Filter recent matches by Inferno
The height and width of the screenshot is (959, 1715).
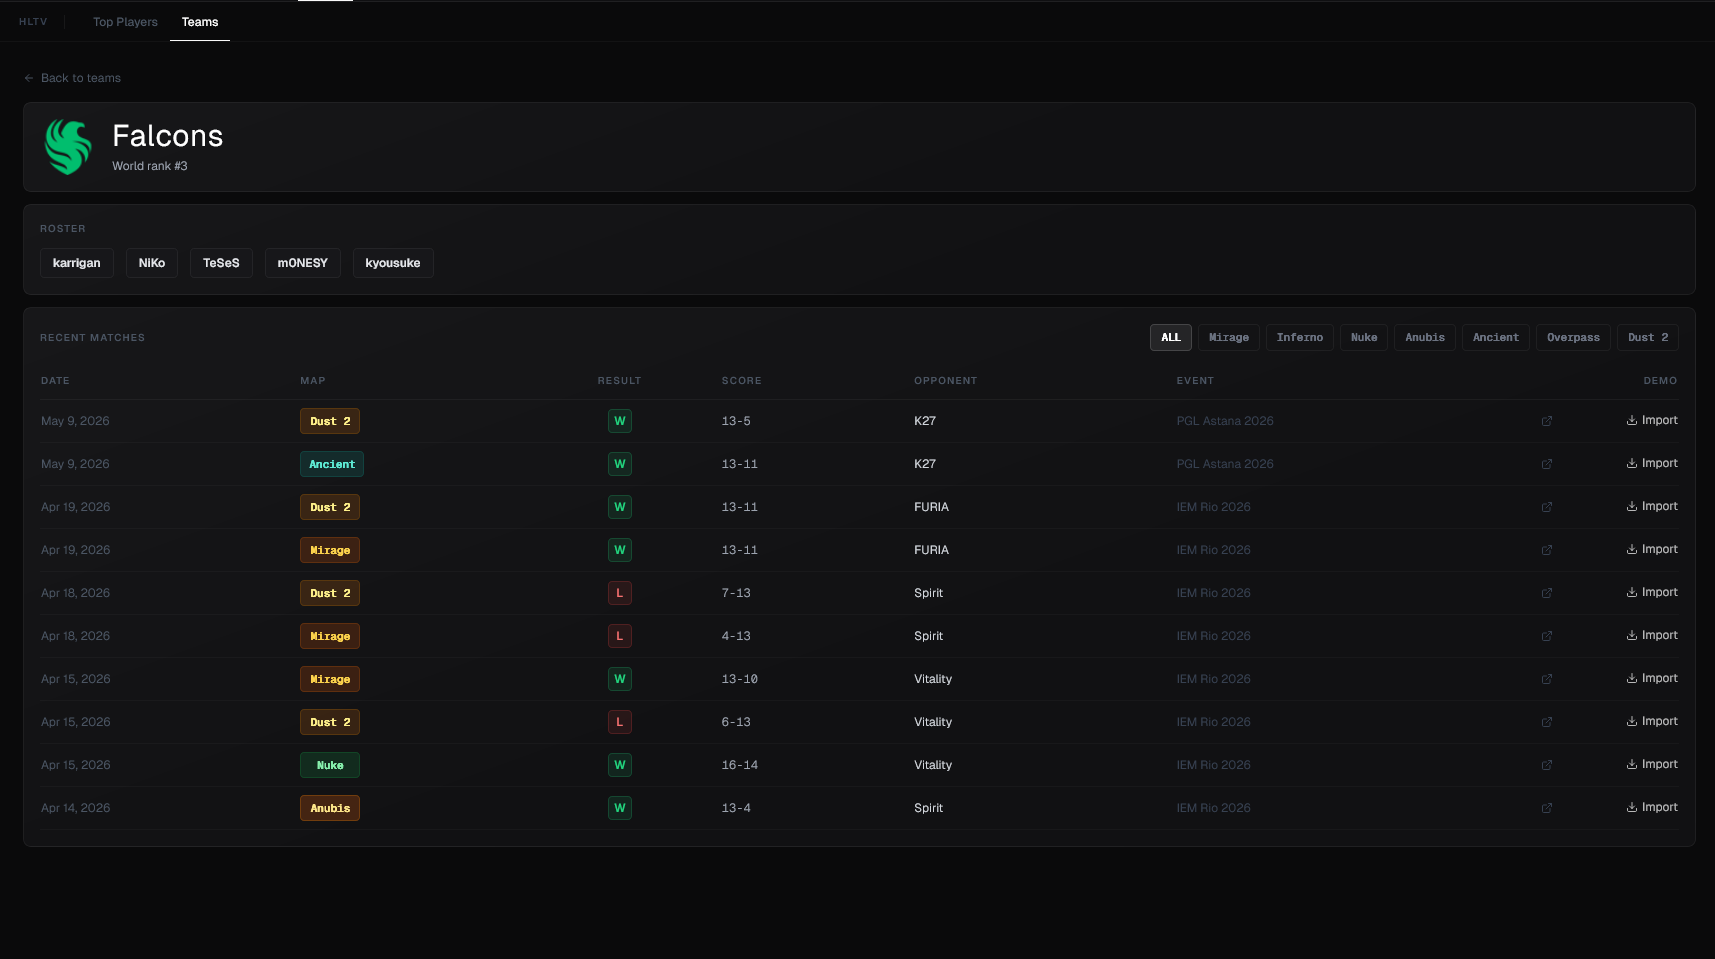pyautogui.click(x=1300, y=338)
